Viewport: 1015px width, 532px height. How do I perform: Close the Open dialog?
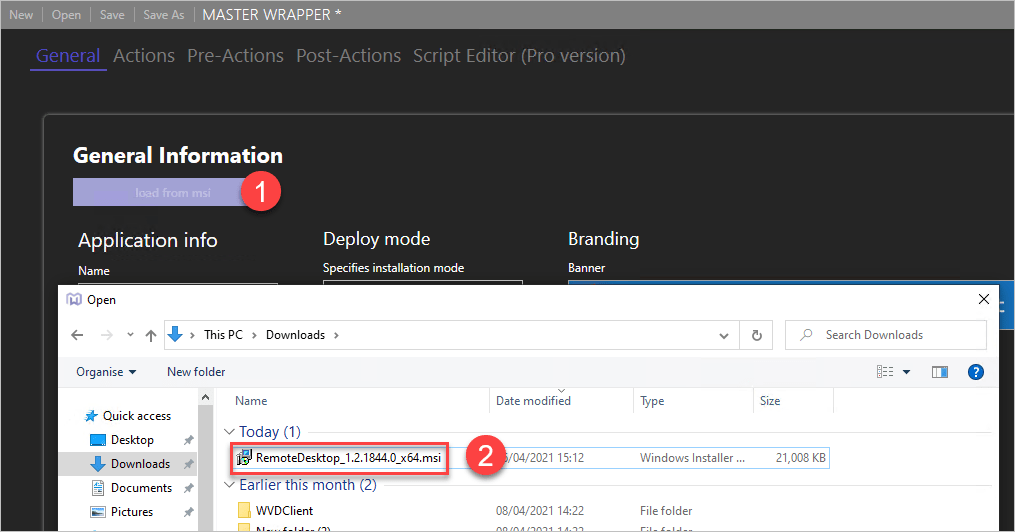click(x=983, y=299)
